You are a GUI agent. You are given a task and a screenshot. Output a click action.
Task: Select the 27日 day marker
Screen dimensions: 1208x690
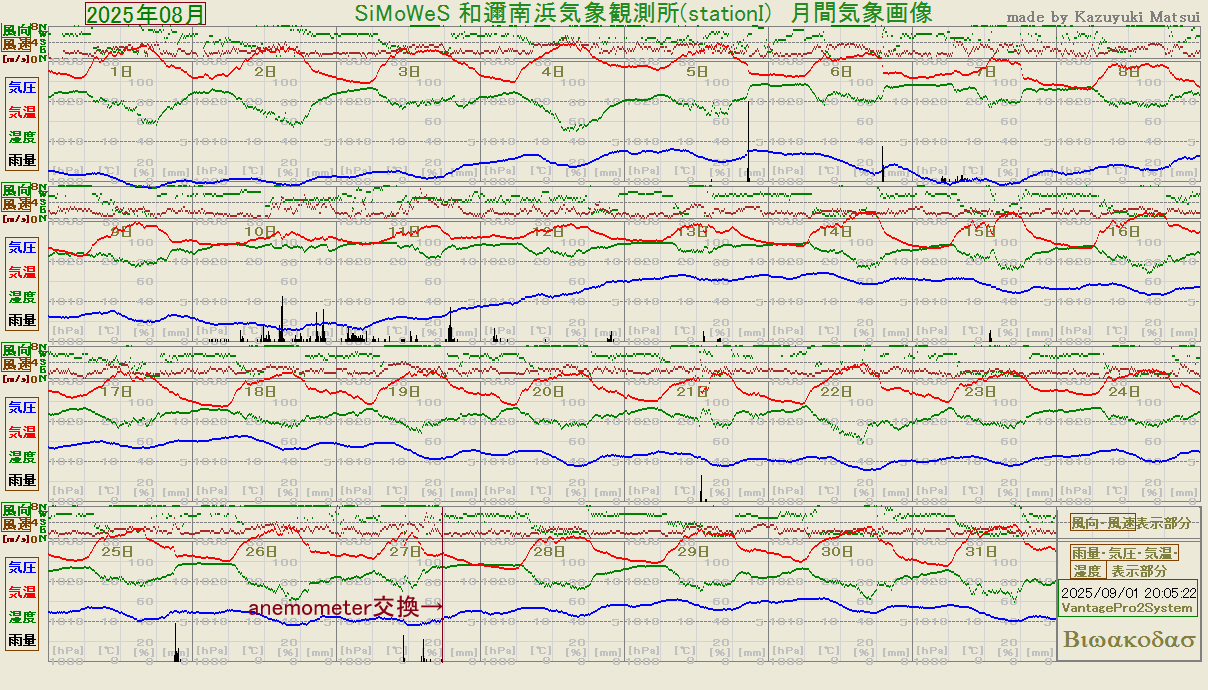tap(405, 551)
